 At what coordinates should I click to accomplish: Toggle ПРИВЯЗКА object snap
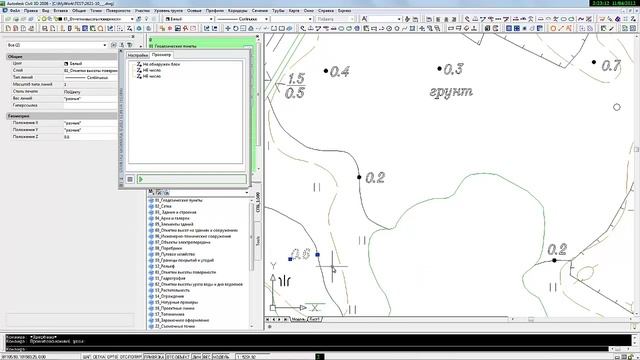[154, 357]
